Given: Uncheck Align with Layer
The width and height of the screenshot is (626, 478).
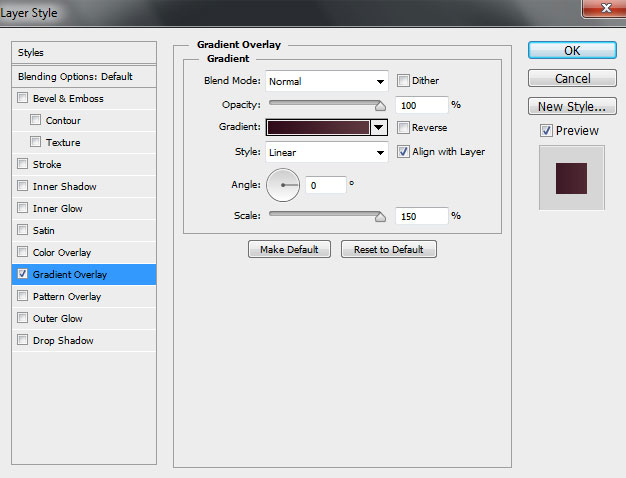Looking at the screenshot, I should coord(403,152).
